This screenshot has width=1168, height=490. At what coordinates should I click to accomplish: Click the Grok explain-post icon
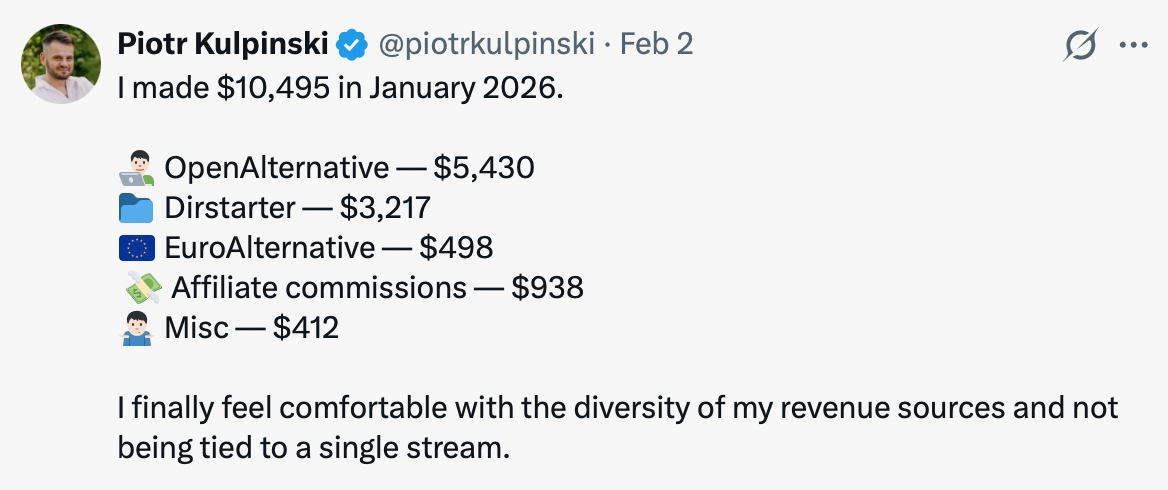point(1081,45)
